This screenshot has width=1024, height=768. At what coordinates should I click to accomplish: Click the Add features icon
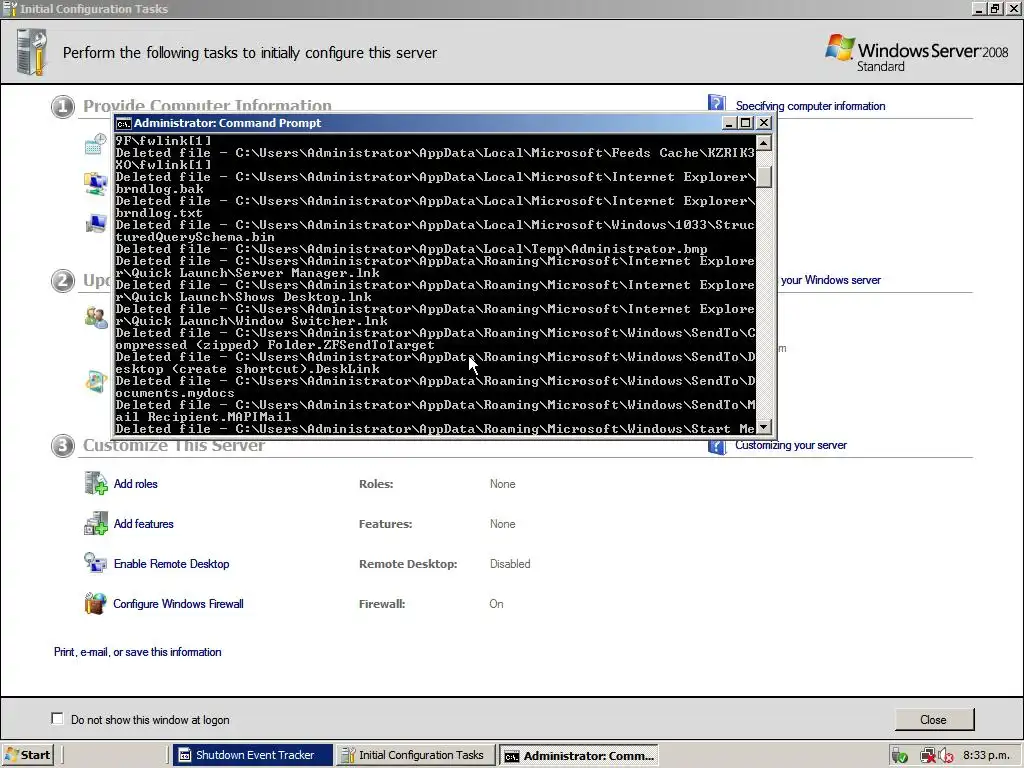[96, 523]
